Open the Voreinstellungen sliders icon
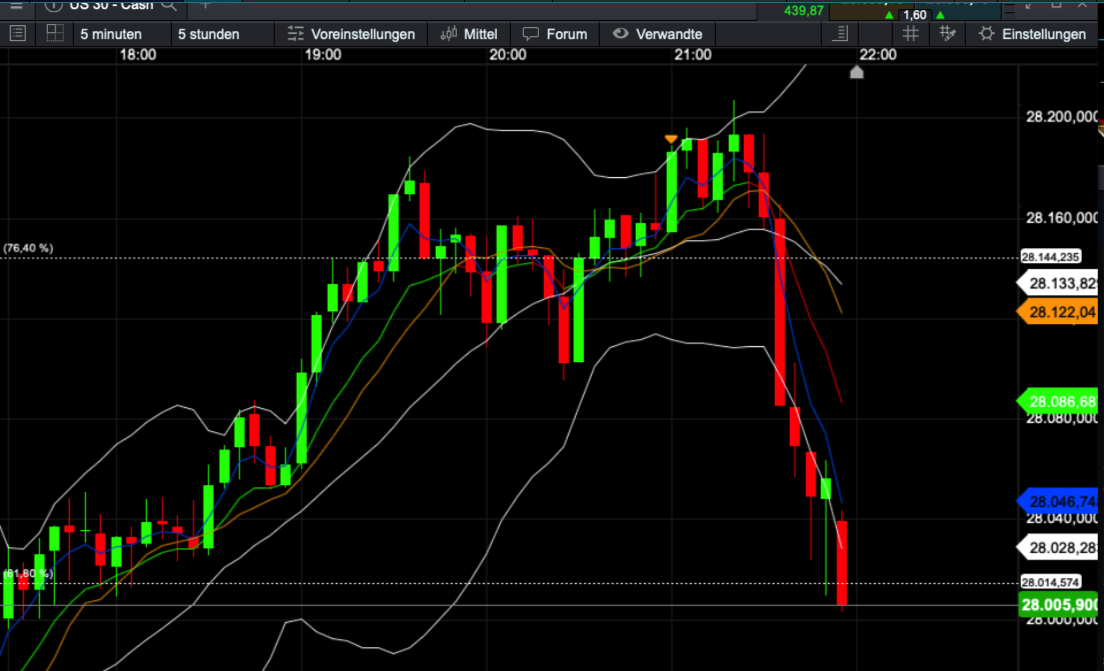 [x=296, y=33]
